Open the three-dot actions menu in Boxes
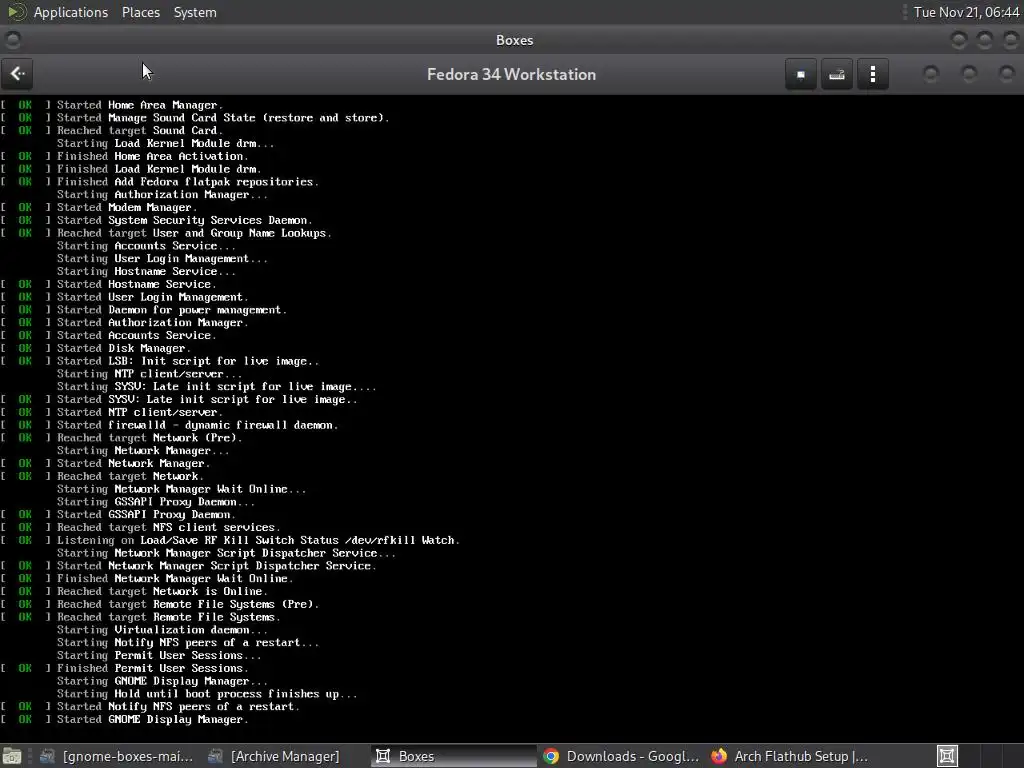1024x768 pixels. pyautogui.click(x=872, y=74)
